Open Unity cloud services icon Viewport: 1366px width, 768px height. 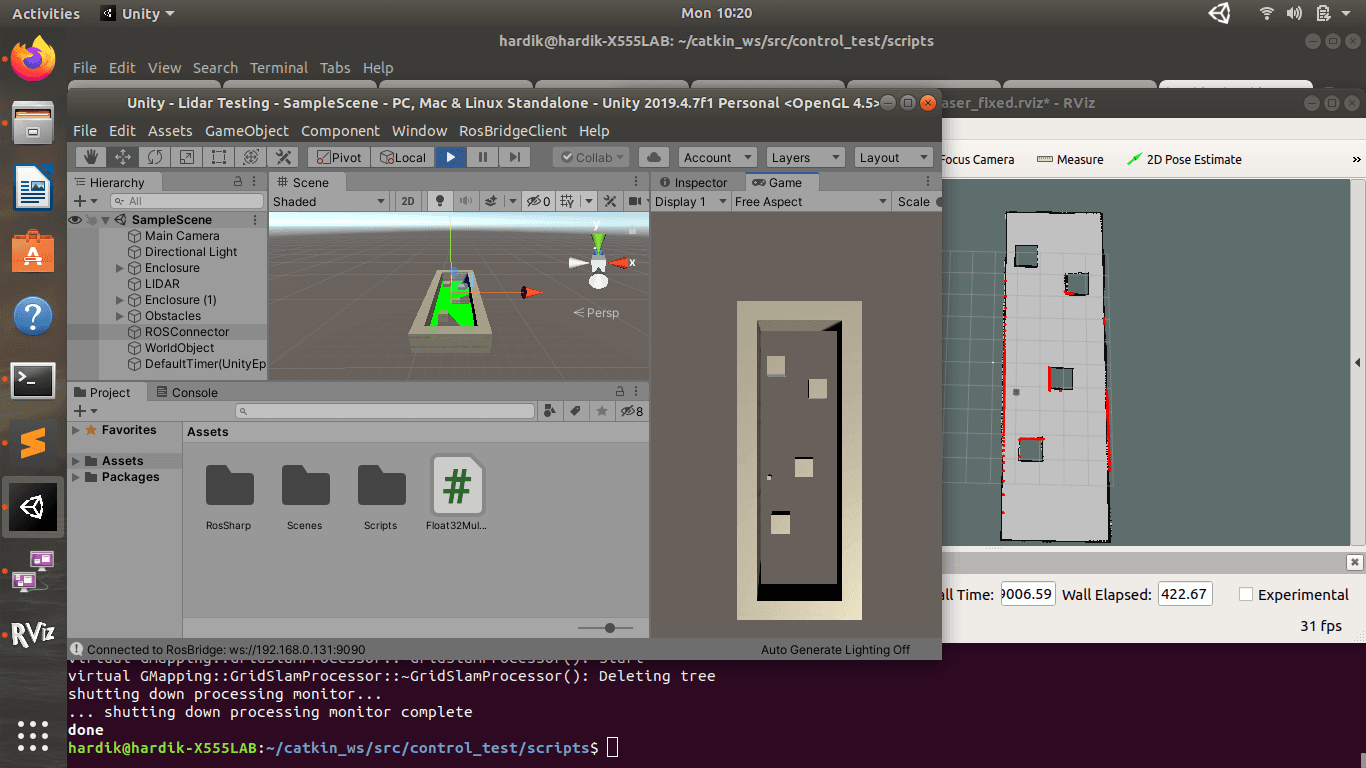coord(654,157)
